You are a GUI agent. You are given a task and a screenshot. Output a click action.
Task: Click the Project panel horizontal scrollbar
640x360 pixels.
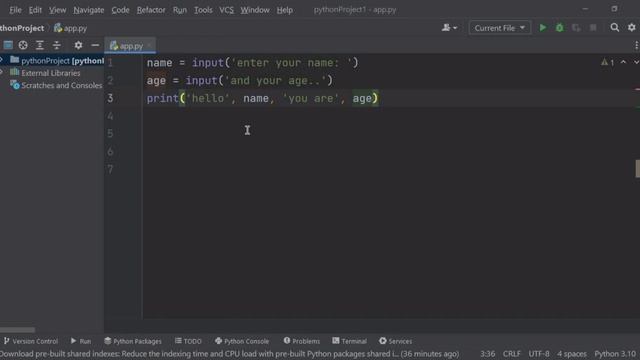18,330
